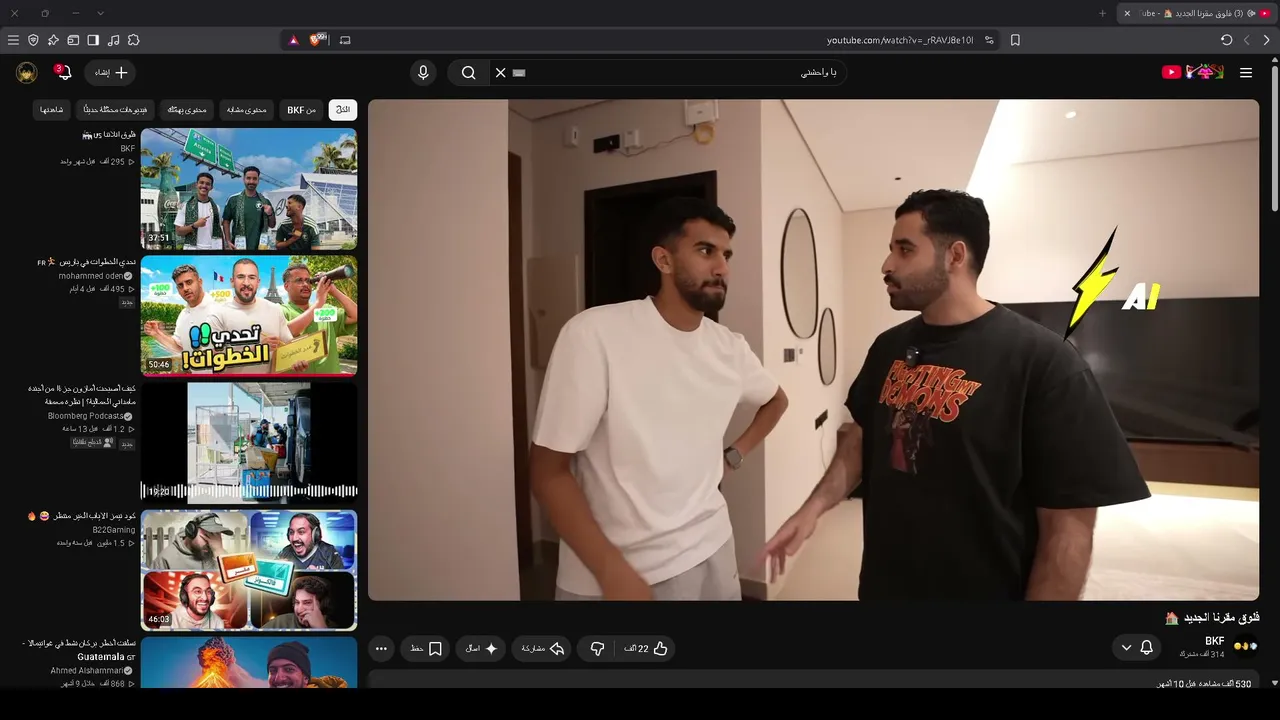Image resolution: width=1280 pixels, height=720 pixels.
Task: Open the suggested video thumbnail lasting 37:51
Action: [x=249, y=188]
